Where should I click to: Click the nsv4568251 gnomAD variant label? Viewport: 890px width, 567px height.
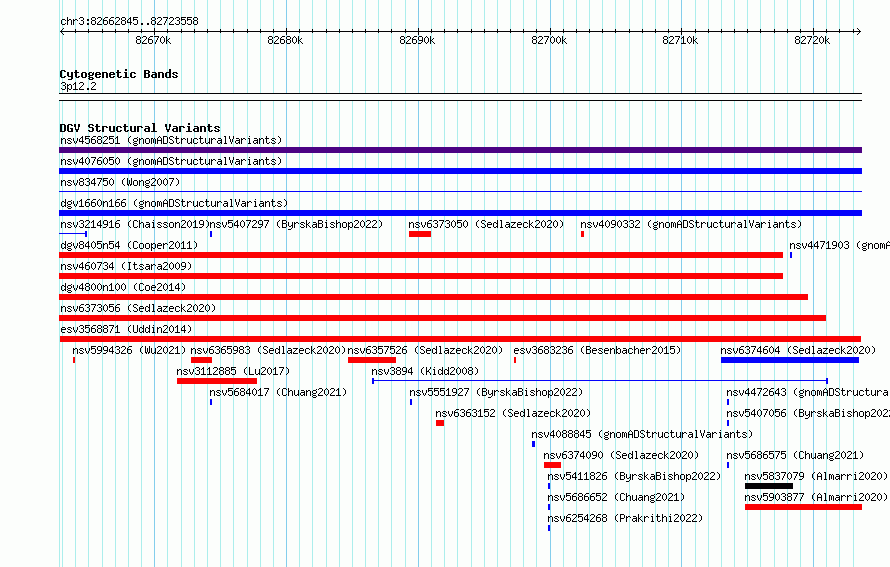[171, 140]
